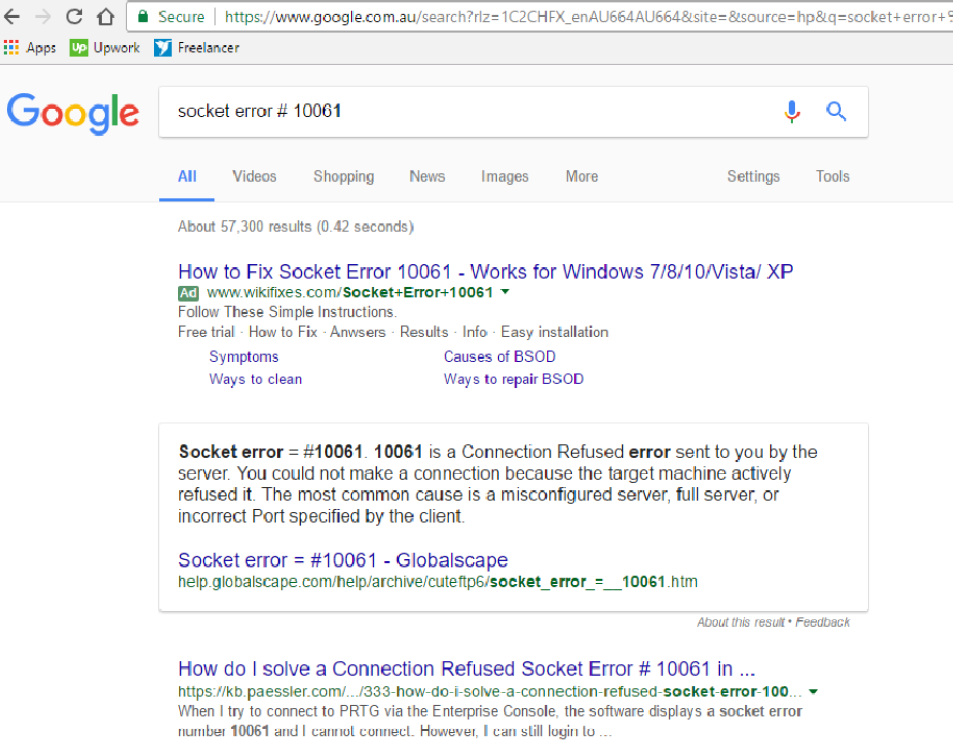955x746 pixels.
Task: Switch to the Videos tab
Action: pos(254,177)
